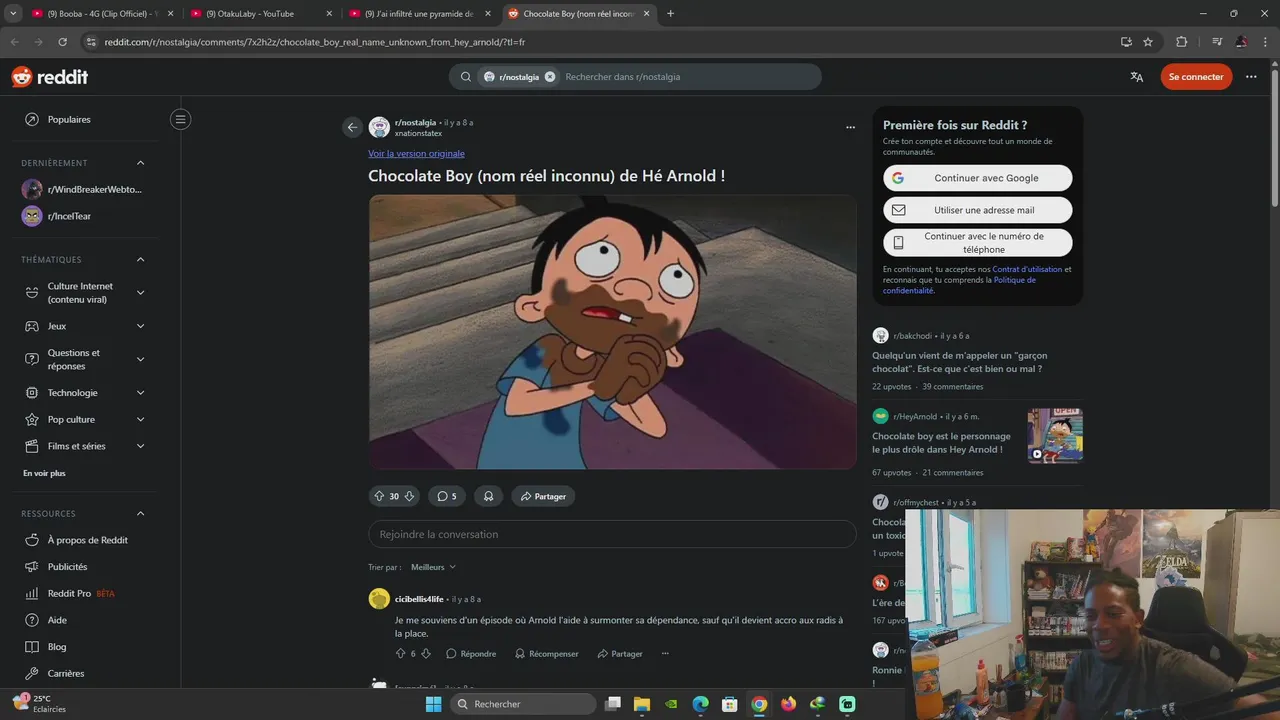
Task: Open more options on cicibellis4life's comment
Action: [x=665, y=654]
